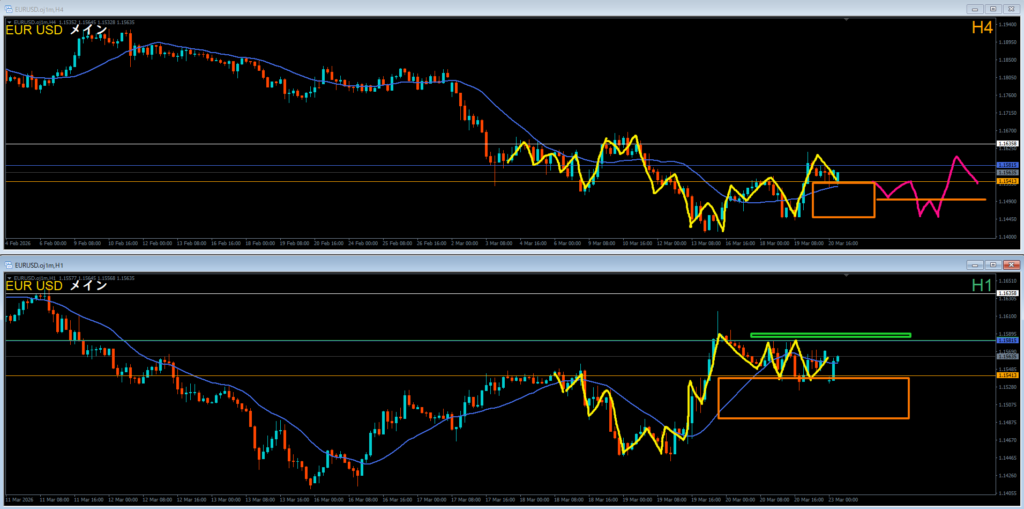
Task: Restore the EURUSD H1 chart window
Action: click(x=993, y=265)
